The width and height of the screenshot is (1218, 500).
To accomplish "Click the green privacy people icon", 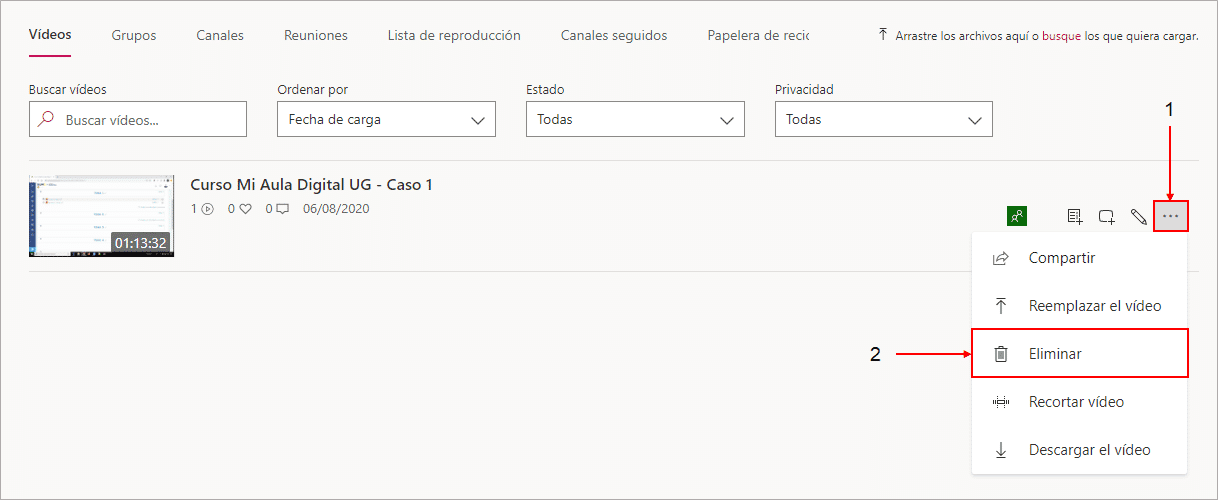I will pos(1017,215).
